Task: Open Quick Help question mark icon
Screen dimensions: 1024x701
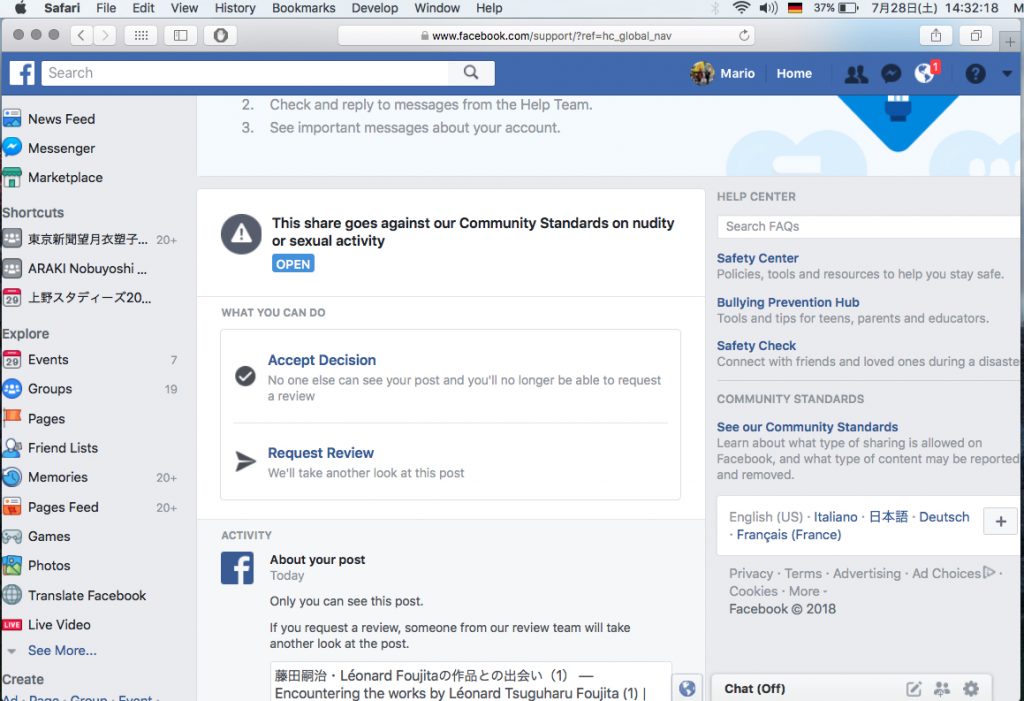Action: [975, 74]
